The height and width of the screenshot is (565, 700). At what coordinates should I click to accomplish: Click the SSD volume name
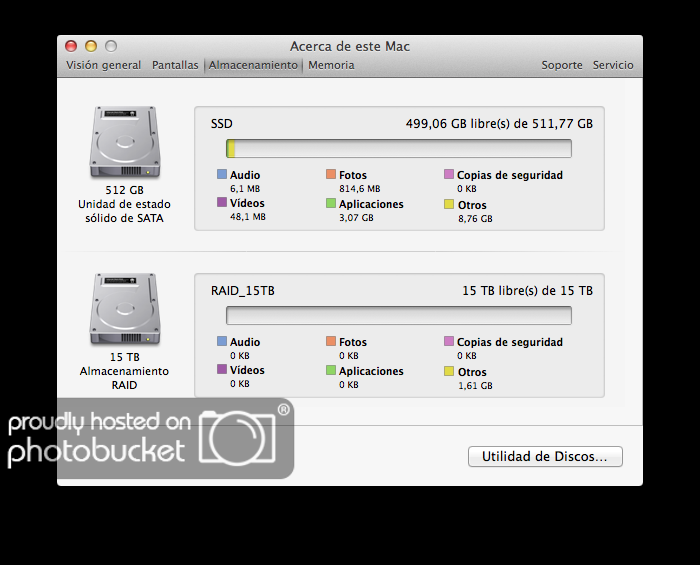pyautogui.click(x=221, y=124)
